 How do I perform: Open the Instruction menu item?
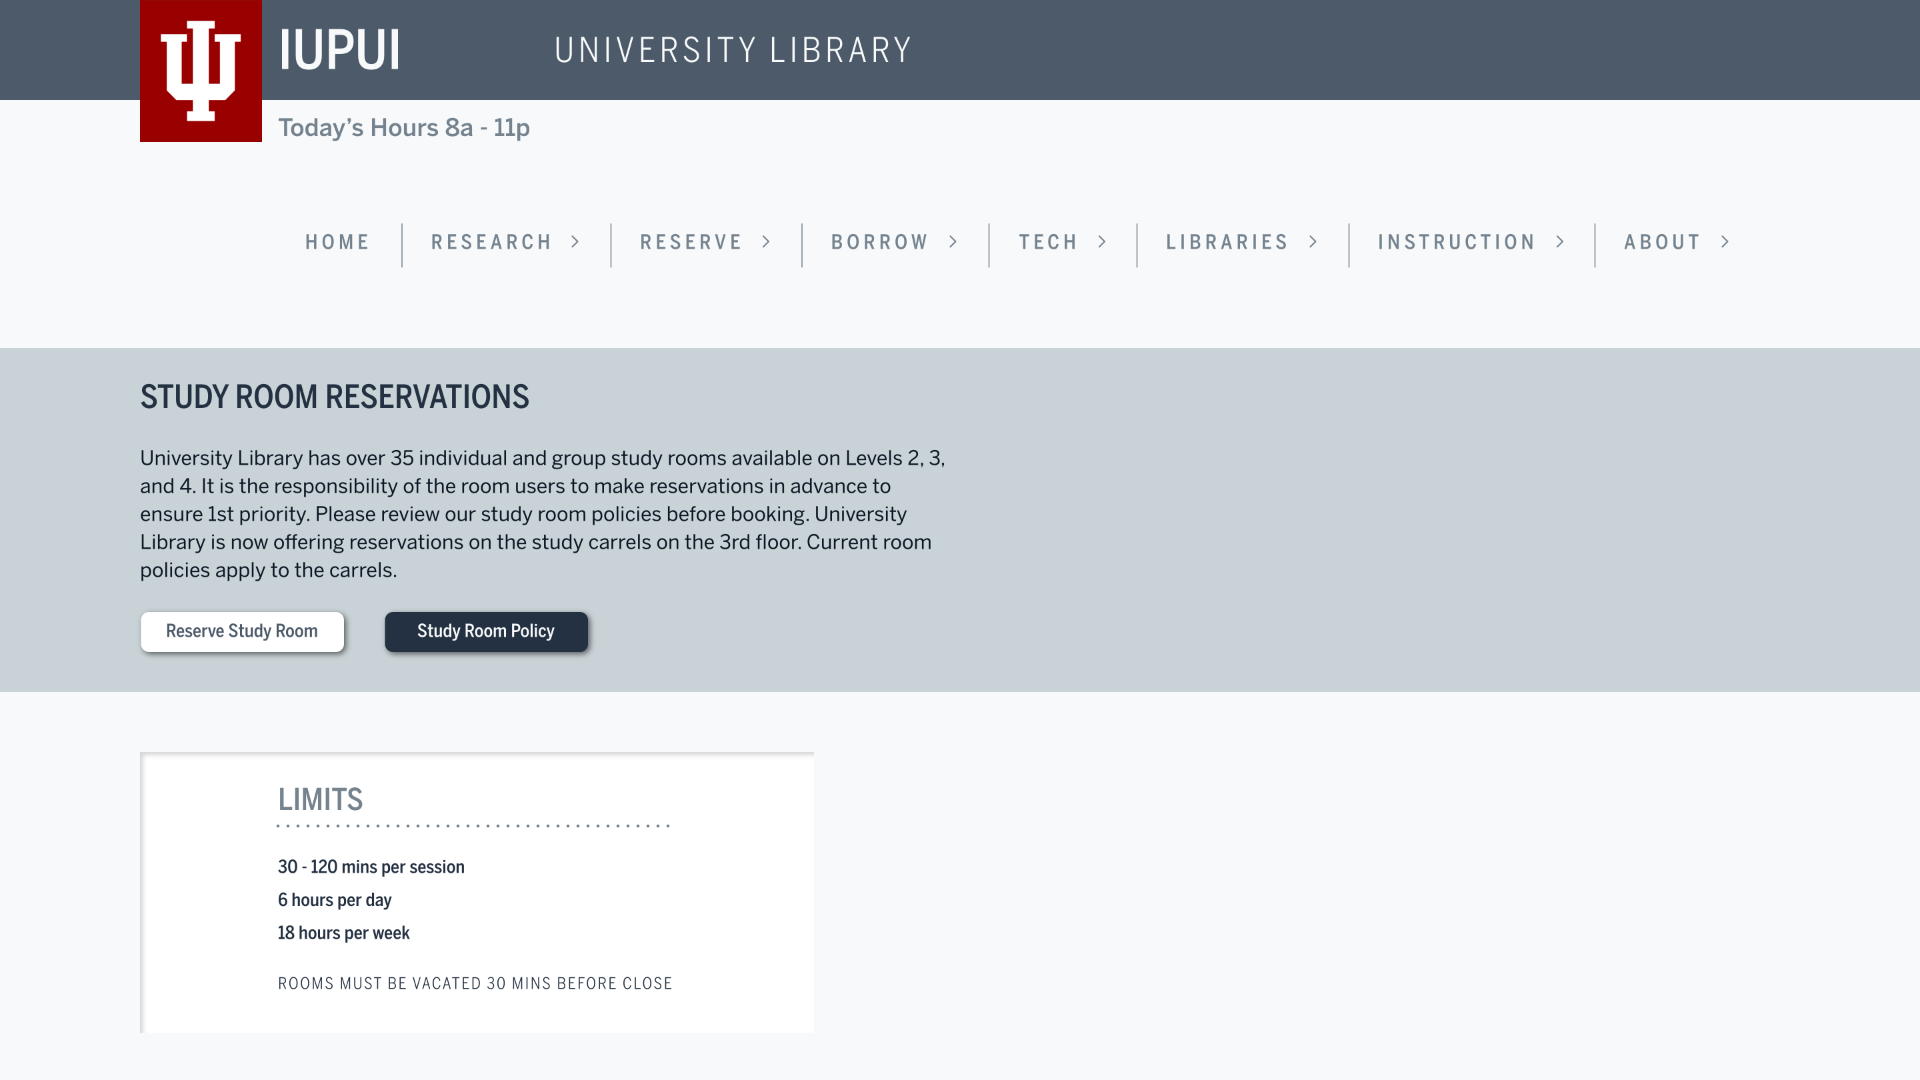pos(1456,242)
